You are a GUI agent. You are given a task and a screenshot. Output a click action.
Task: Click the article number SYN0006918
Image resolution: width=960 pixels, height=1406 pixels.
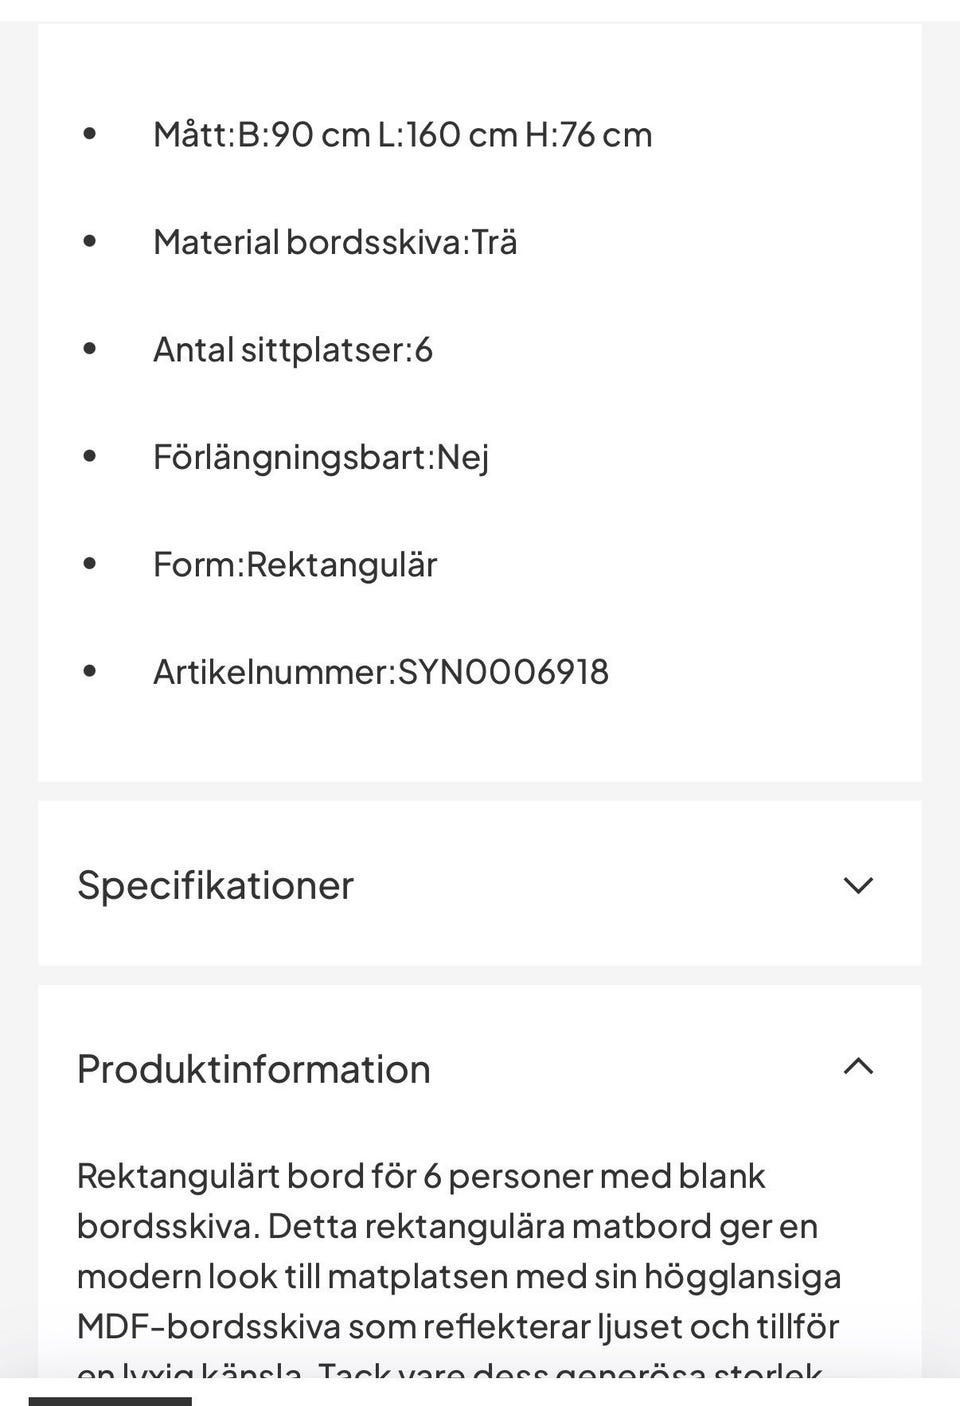(503, 672)
